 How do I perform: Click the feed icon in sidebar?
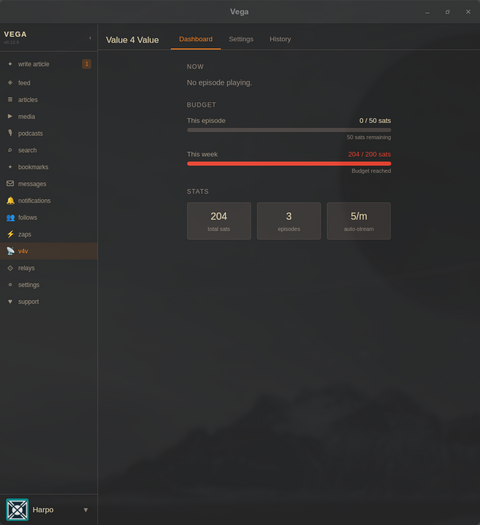tap(10, 82)
